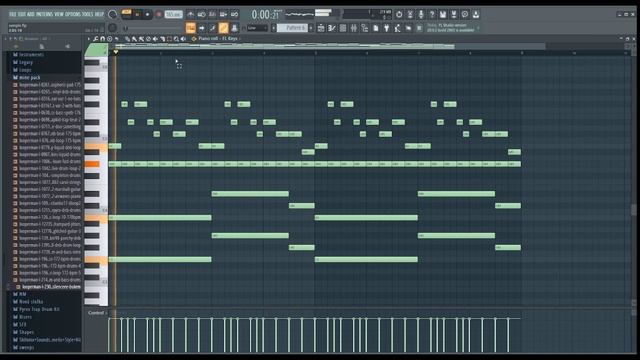Open the HELP menu

click(x=99, y=14)
